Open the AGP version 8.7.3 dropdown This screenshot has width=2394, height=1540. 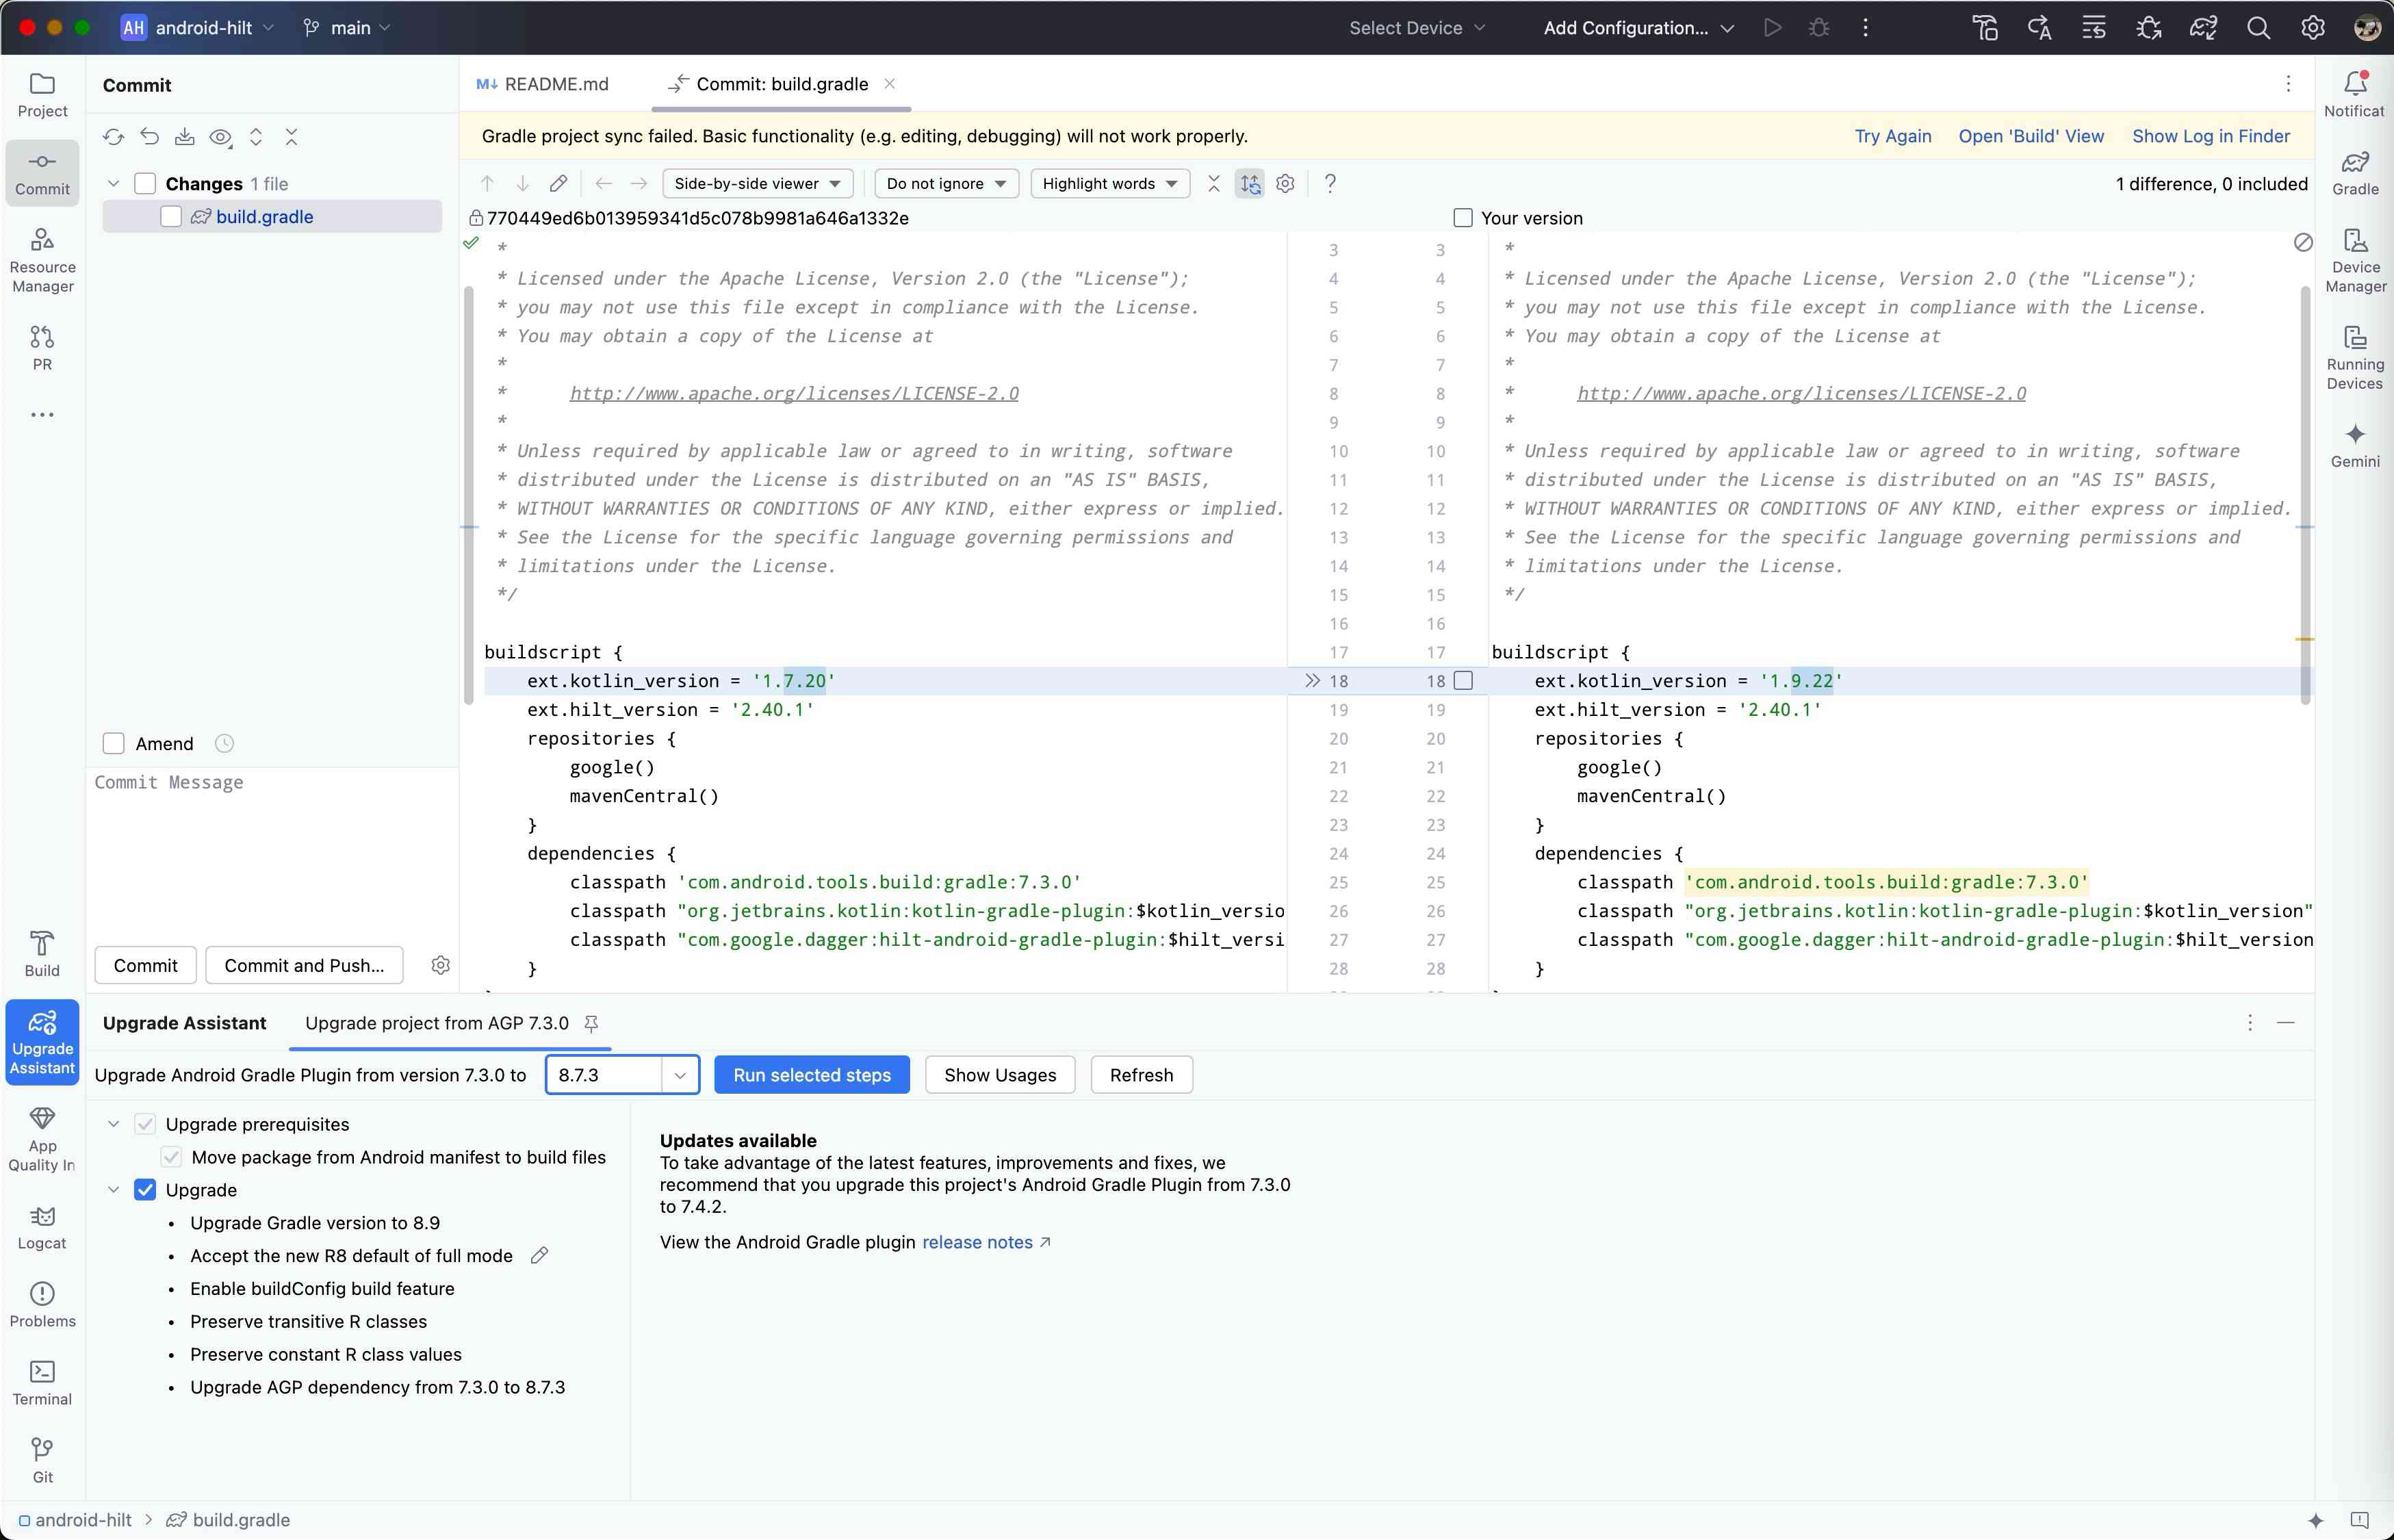click(679, 1075)
